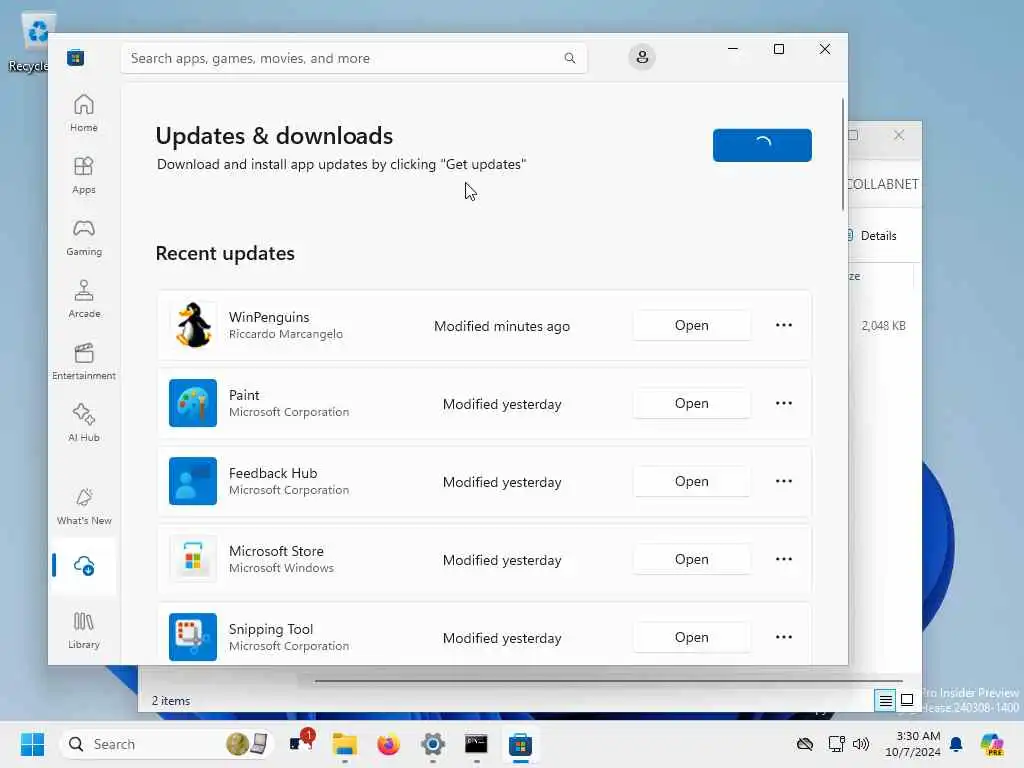This screenshot has width=1024, height=768.
Task: Open the network icon in system tray
Action: (837, 744)
